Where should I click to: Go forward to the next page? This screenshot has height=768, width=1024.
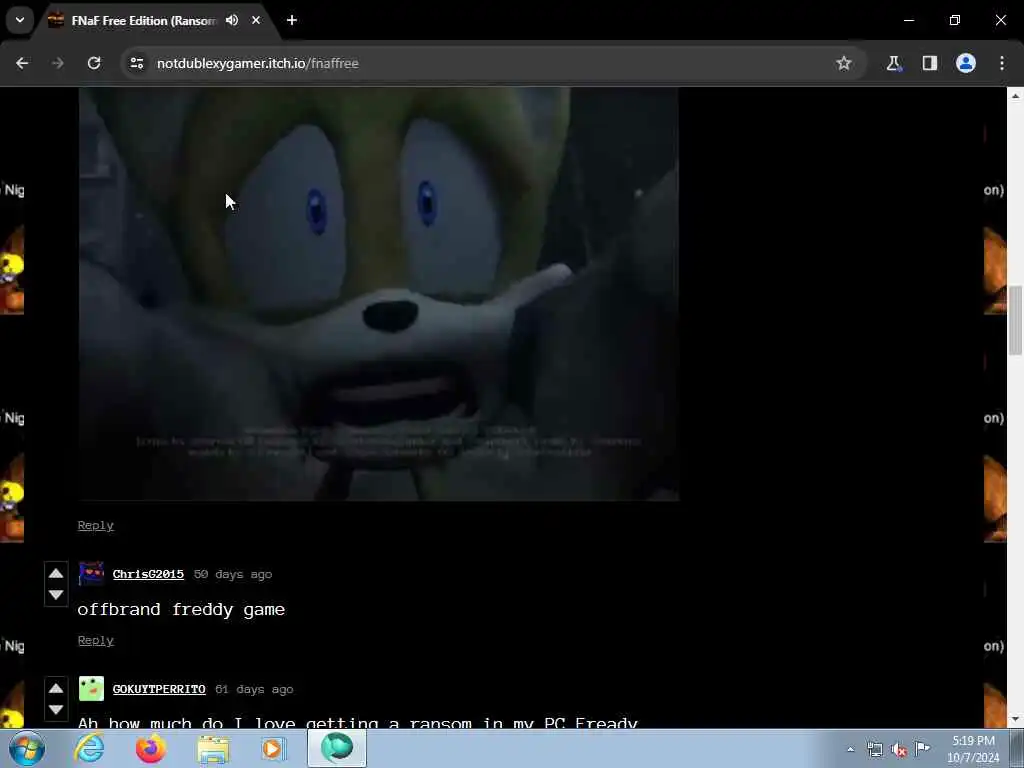pos(58,63)
